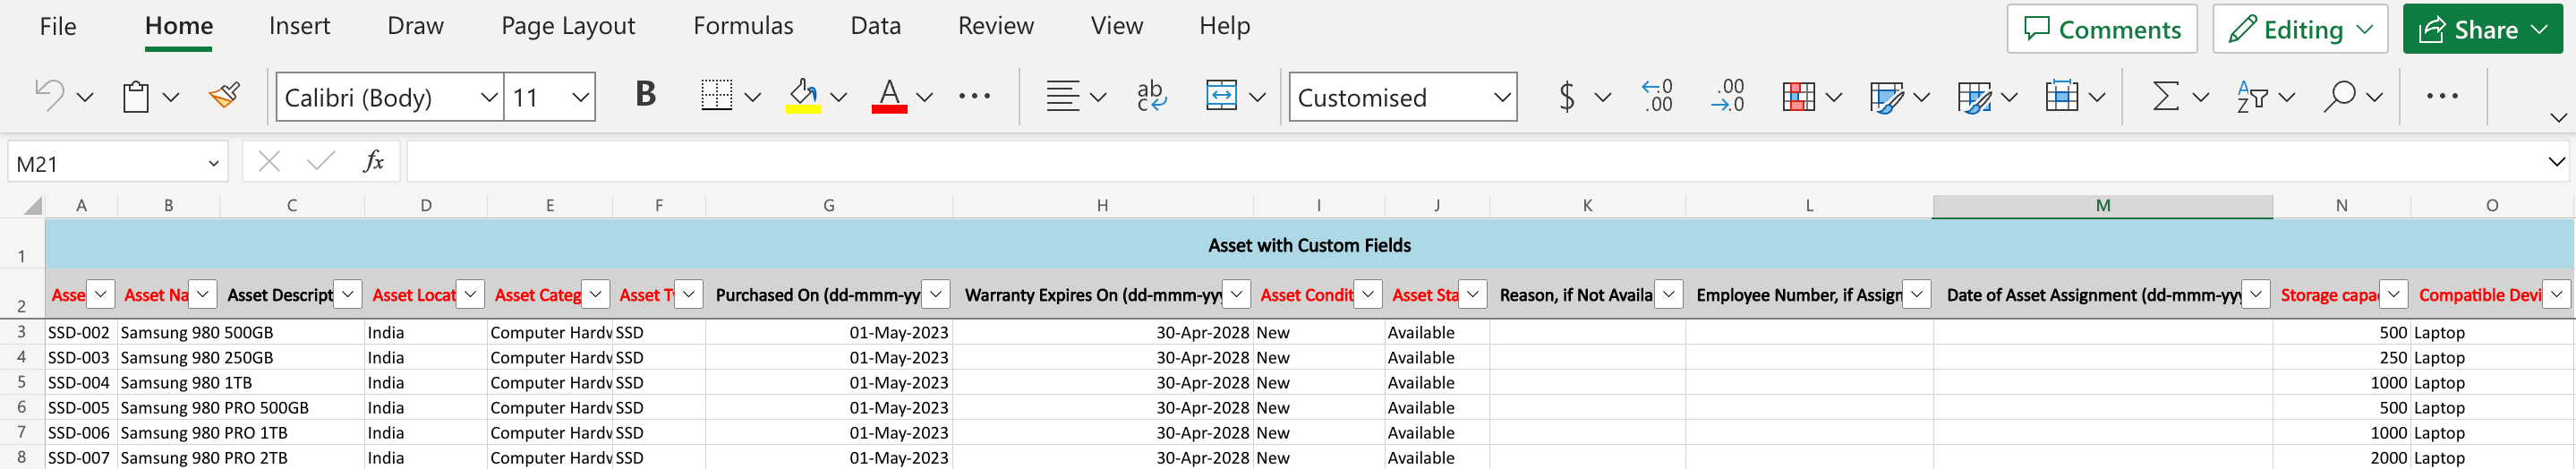This screenshot has height=469, width=2576.
Task: Click the Increase Decimal icon
Action: 1657,97
